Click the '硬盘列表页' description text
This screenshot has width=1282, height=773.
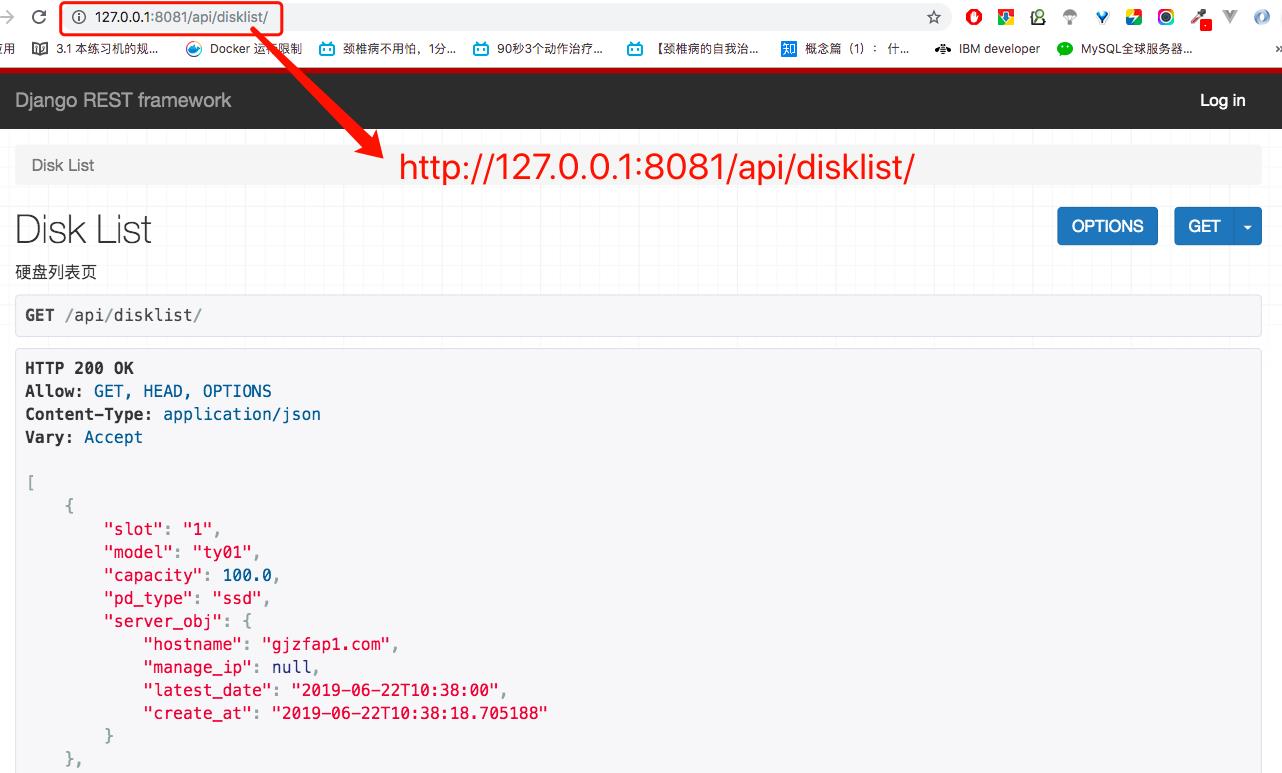[56, 272]
